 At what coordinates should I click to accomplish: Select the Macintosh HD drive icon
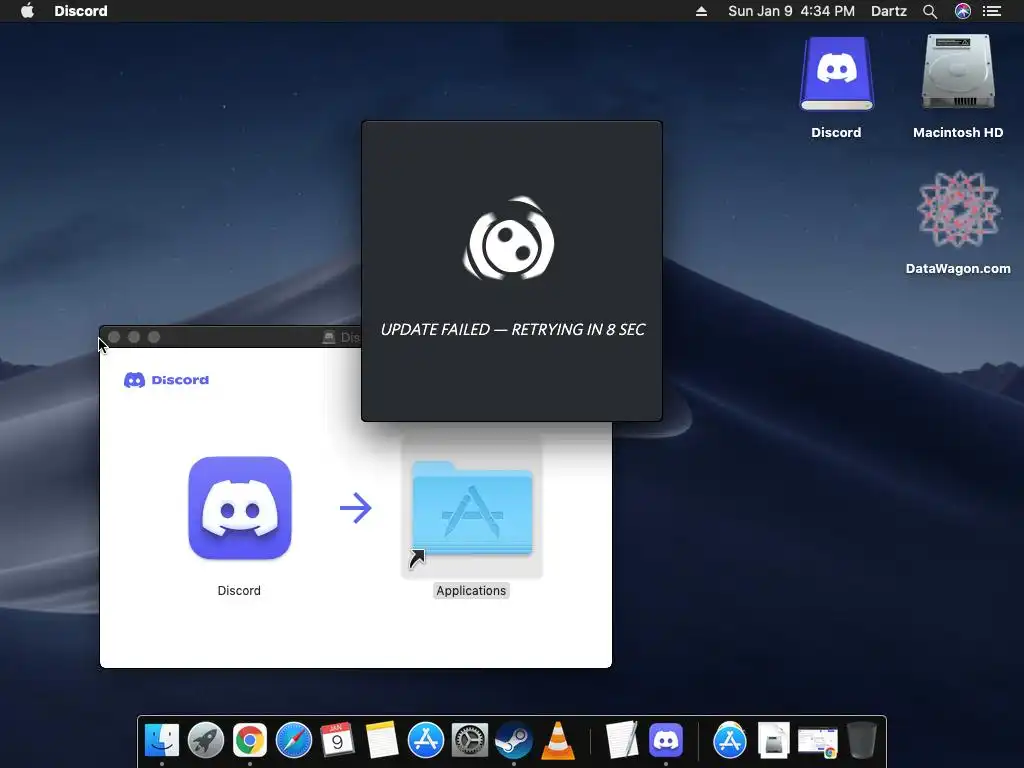(958, 72)
